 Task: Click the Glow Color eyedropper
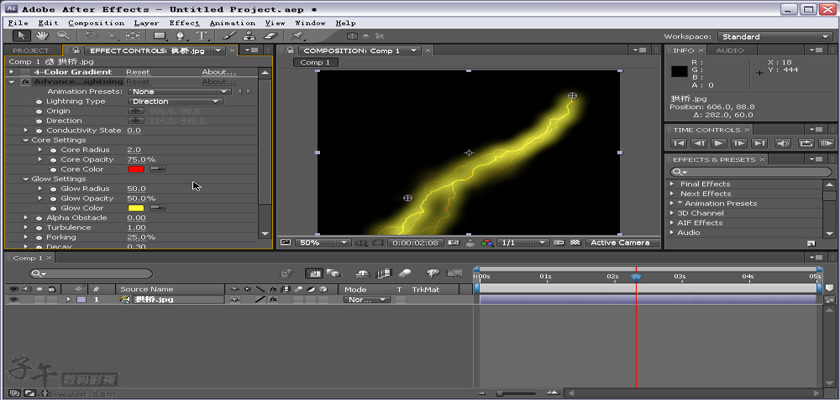coord(158,208)
